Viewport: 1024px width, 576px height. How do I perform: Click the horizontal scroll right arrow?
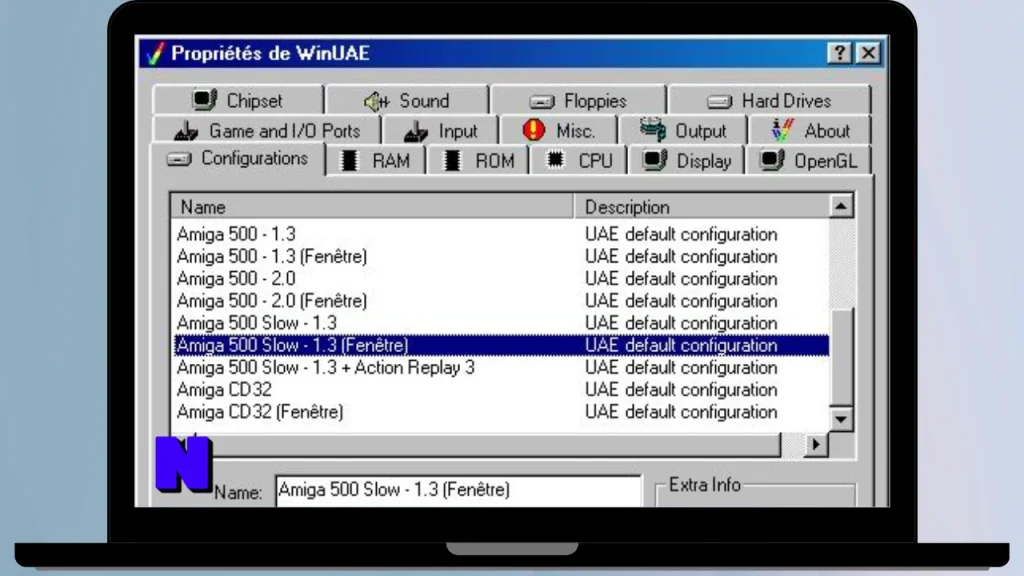[x=816, y=445]
